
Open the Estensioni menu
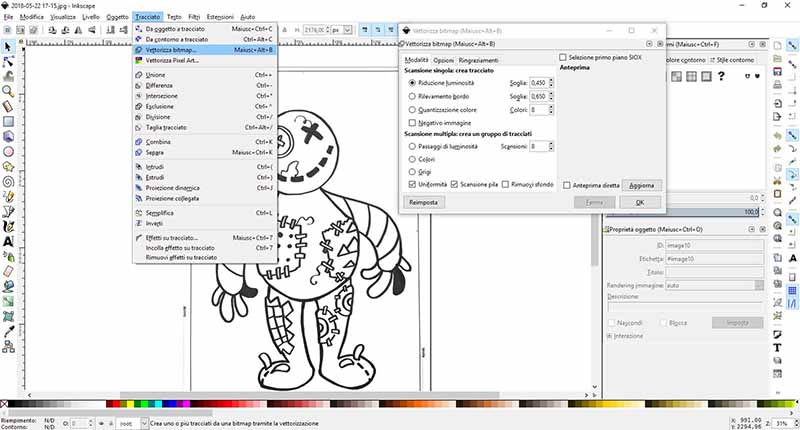(x=220, y=17)
